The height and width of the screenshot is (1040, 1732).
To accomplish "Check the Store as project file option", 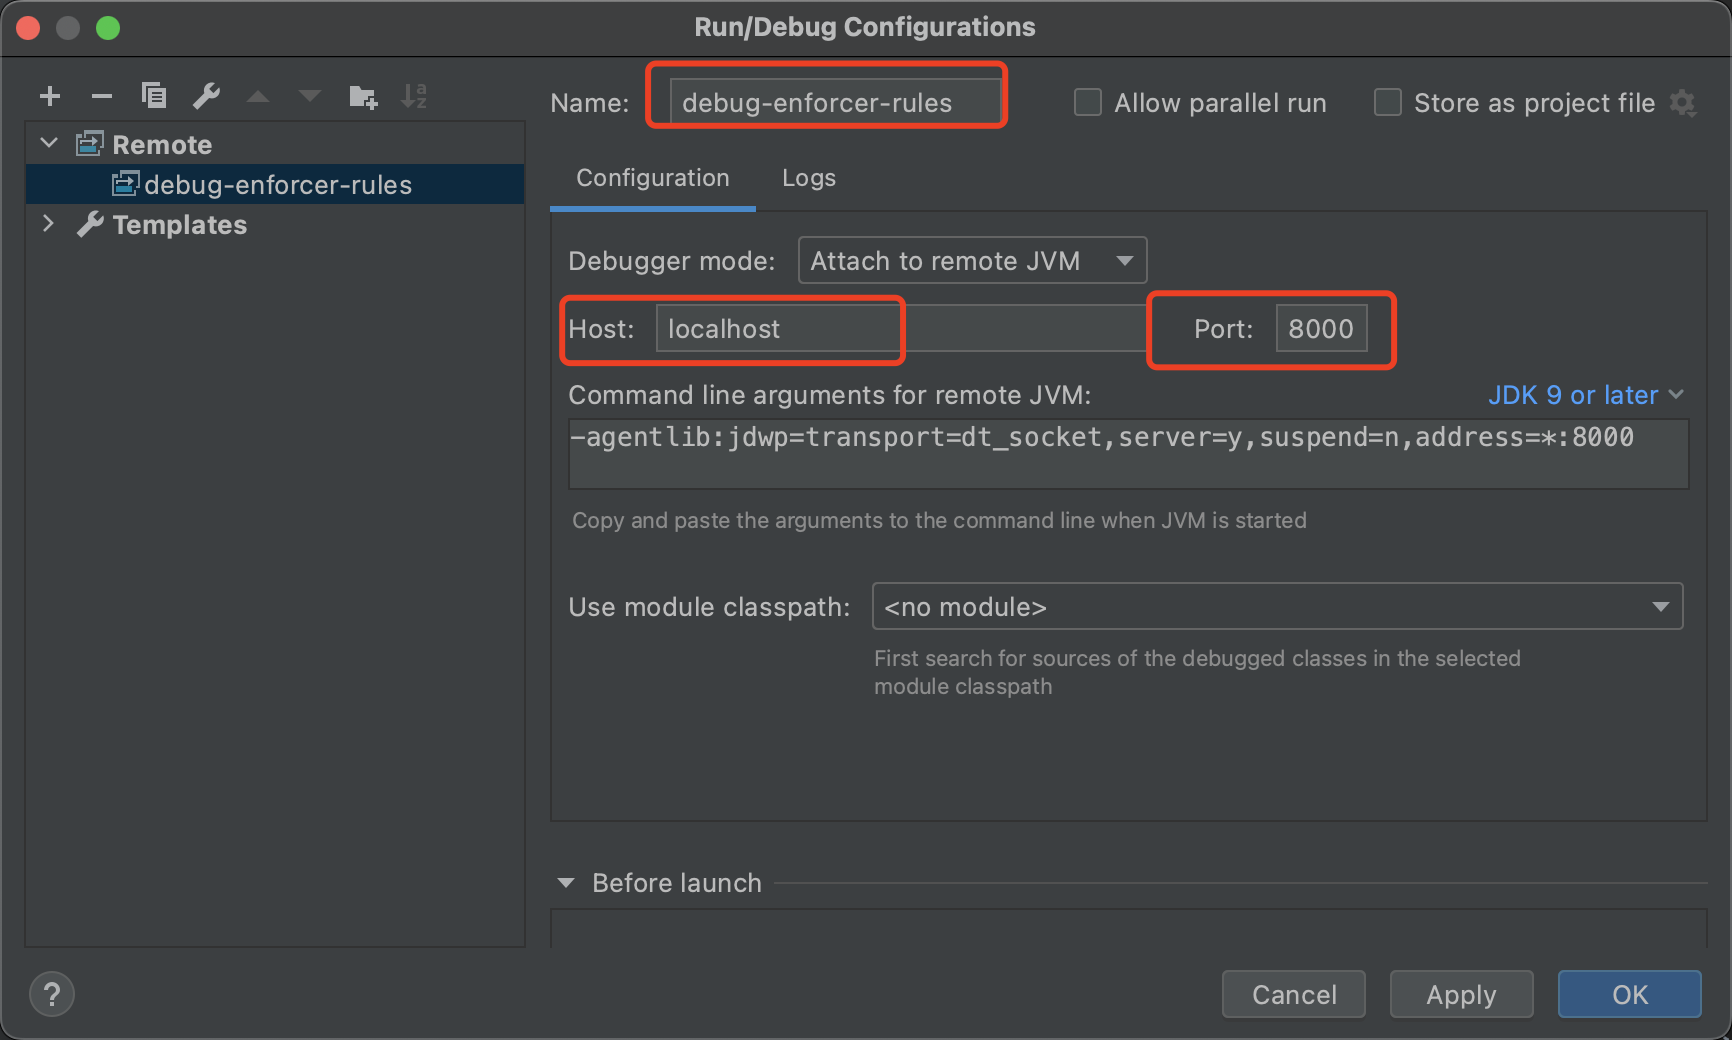I will click(1388, 103).
